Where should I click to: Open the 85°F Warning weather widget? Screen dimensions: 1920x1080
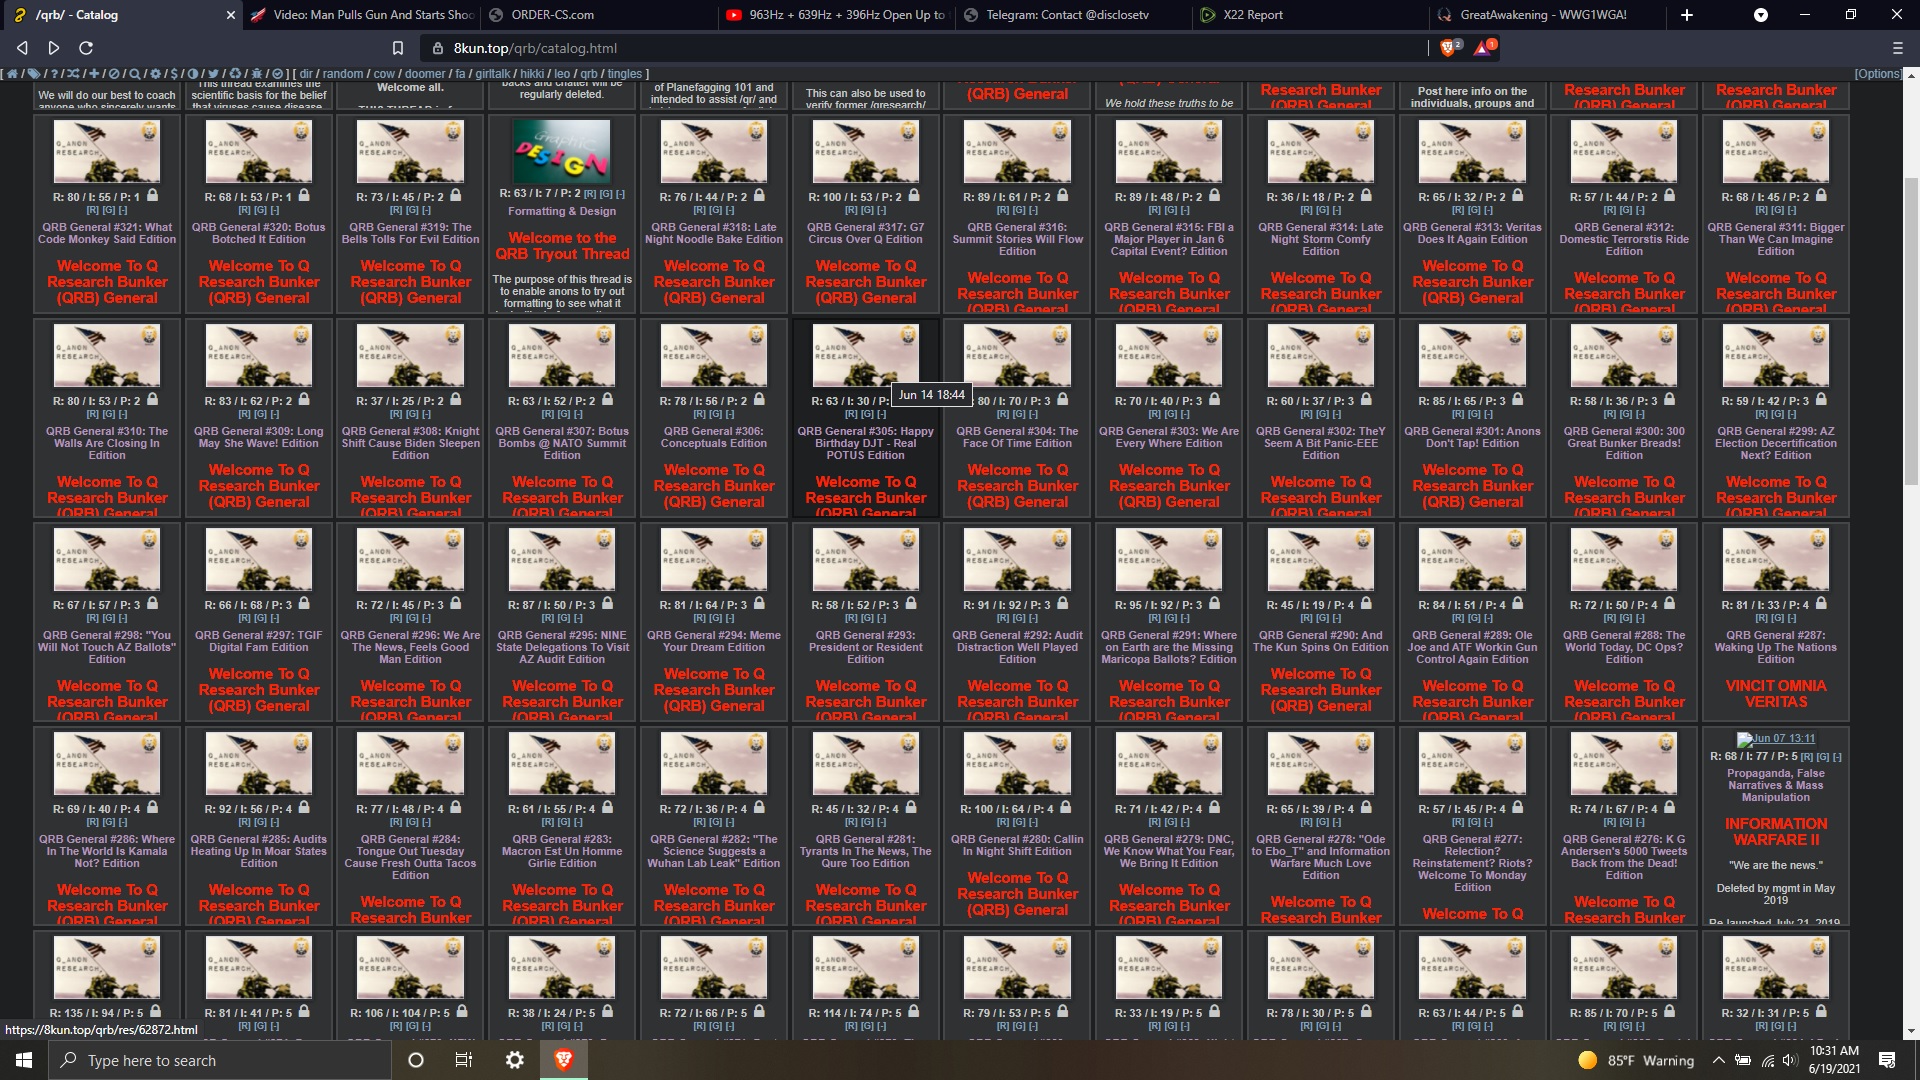point(1636,1060)
